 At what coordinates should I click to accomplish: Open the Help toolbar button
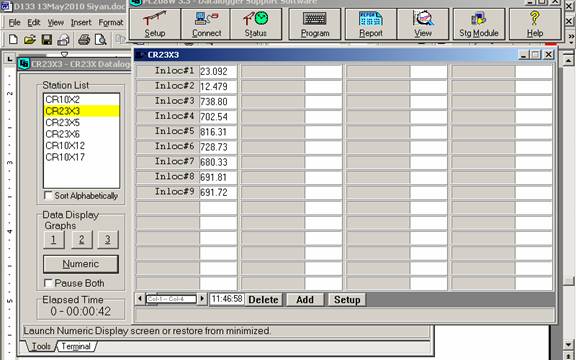[535, 24]
